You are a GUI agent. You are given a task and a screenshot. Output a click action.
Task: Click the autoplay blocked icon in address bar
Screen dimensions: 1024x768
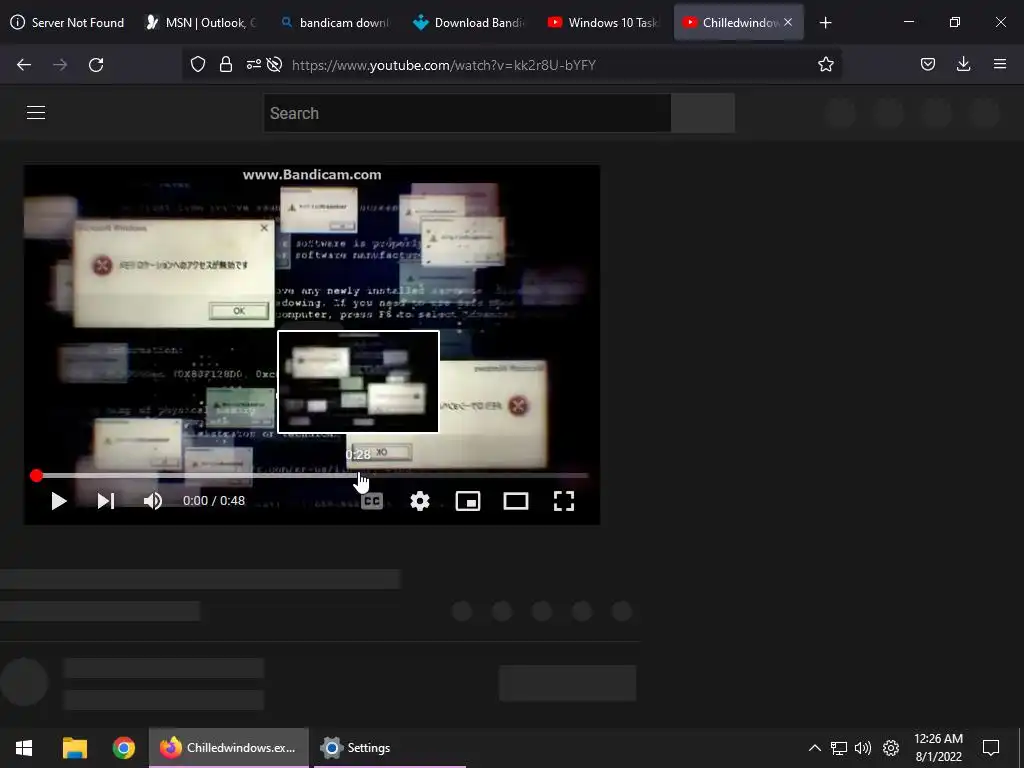coord(275,64)
